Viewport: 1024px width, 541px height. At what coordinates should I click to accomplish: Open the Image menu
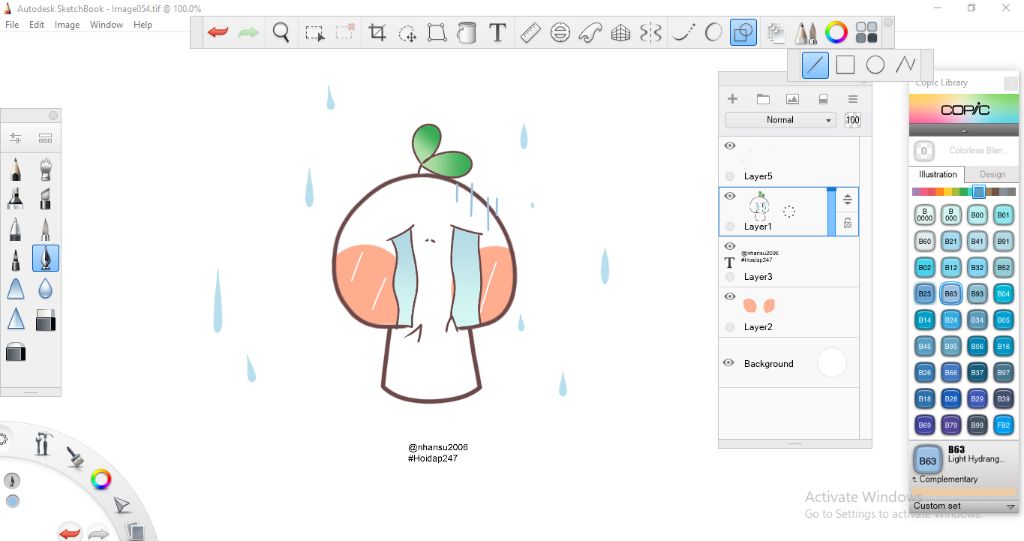pos(67,25)
